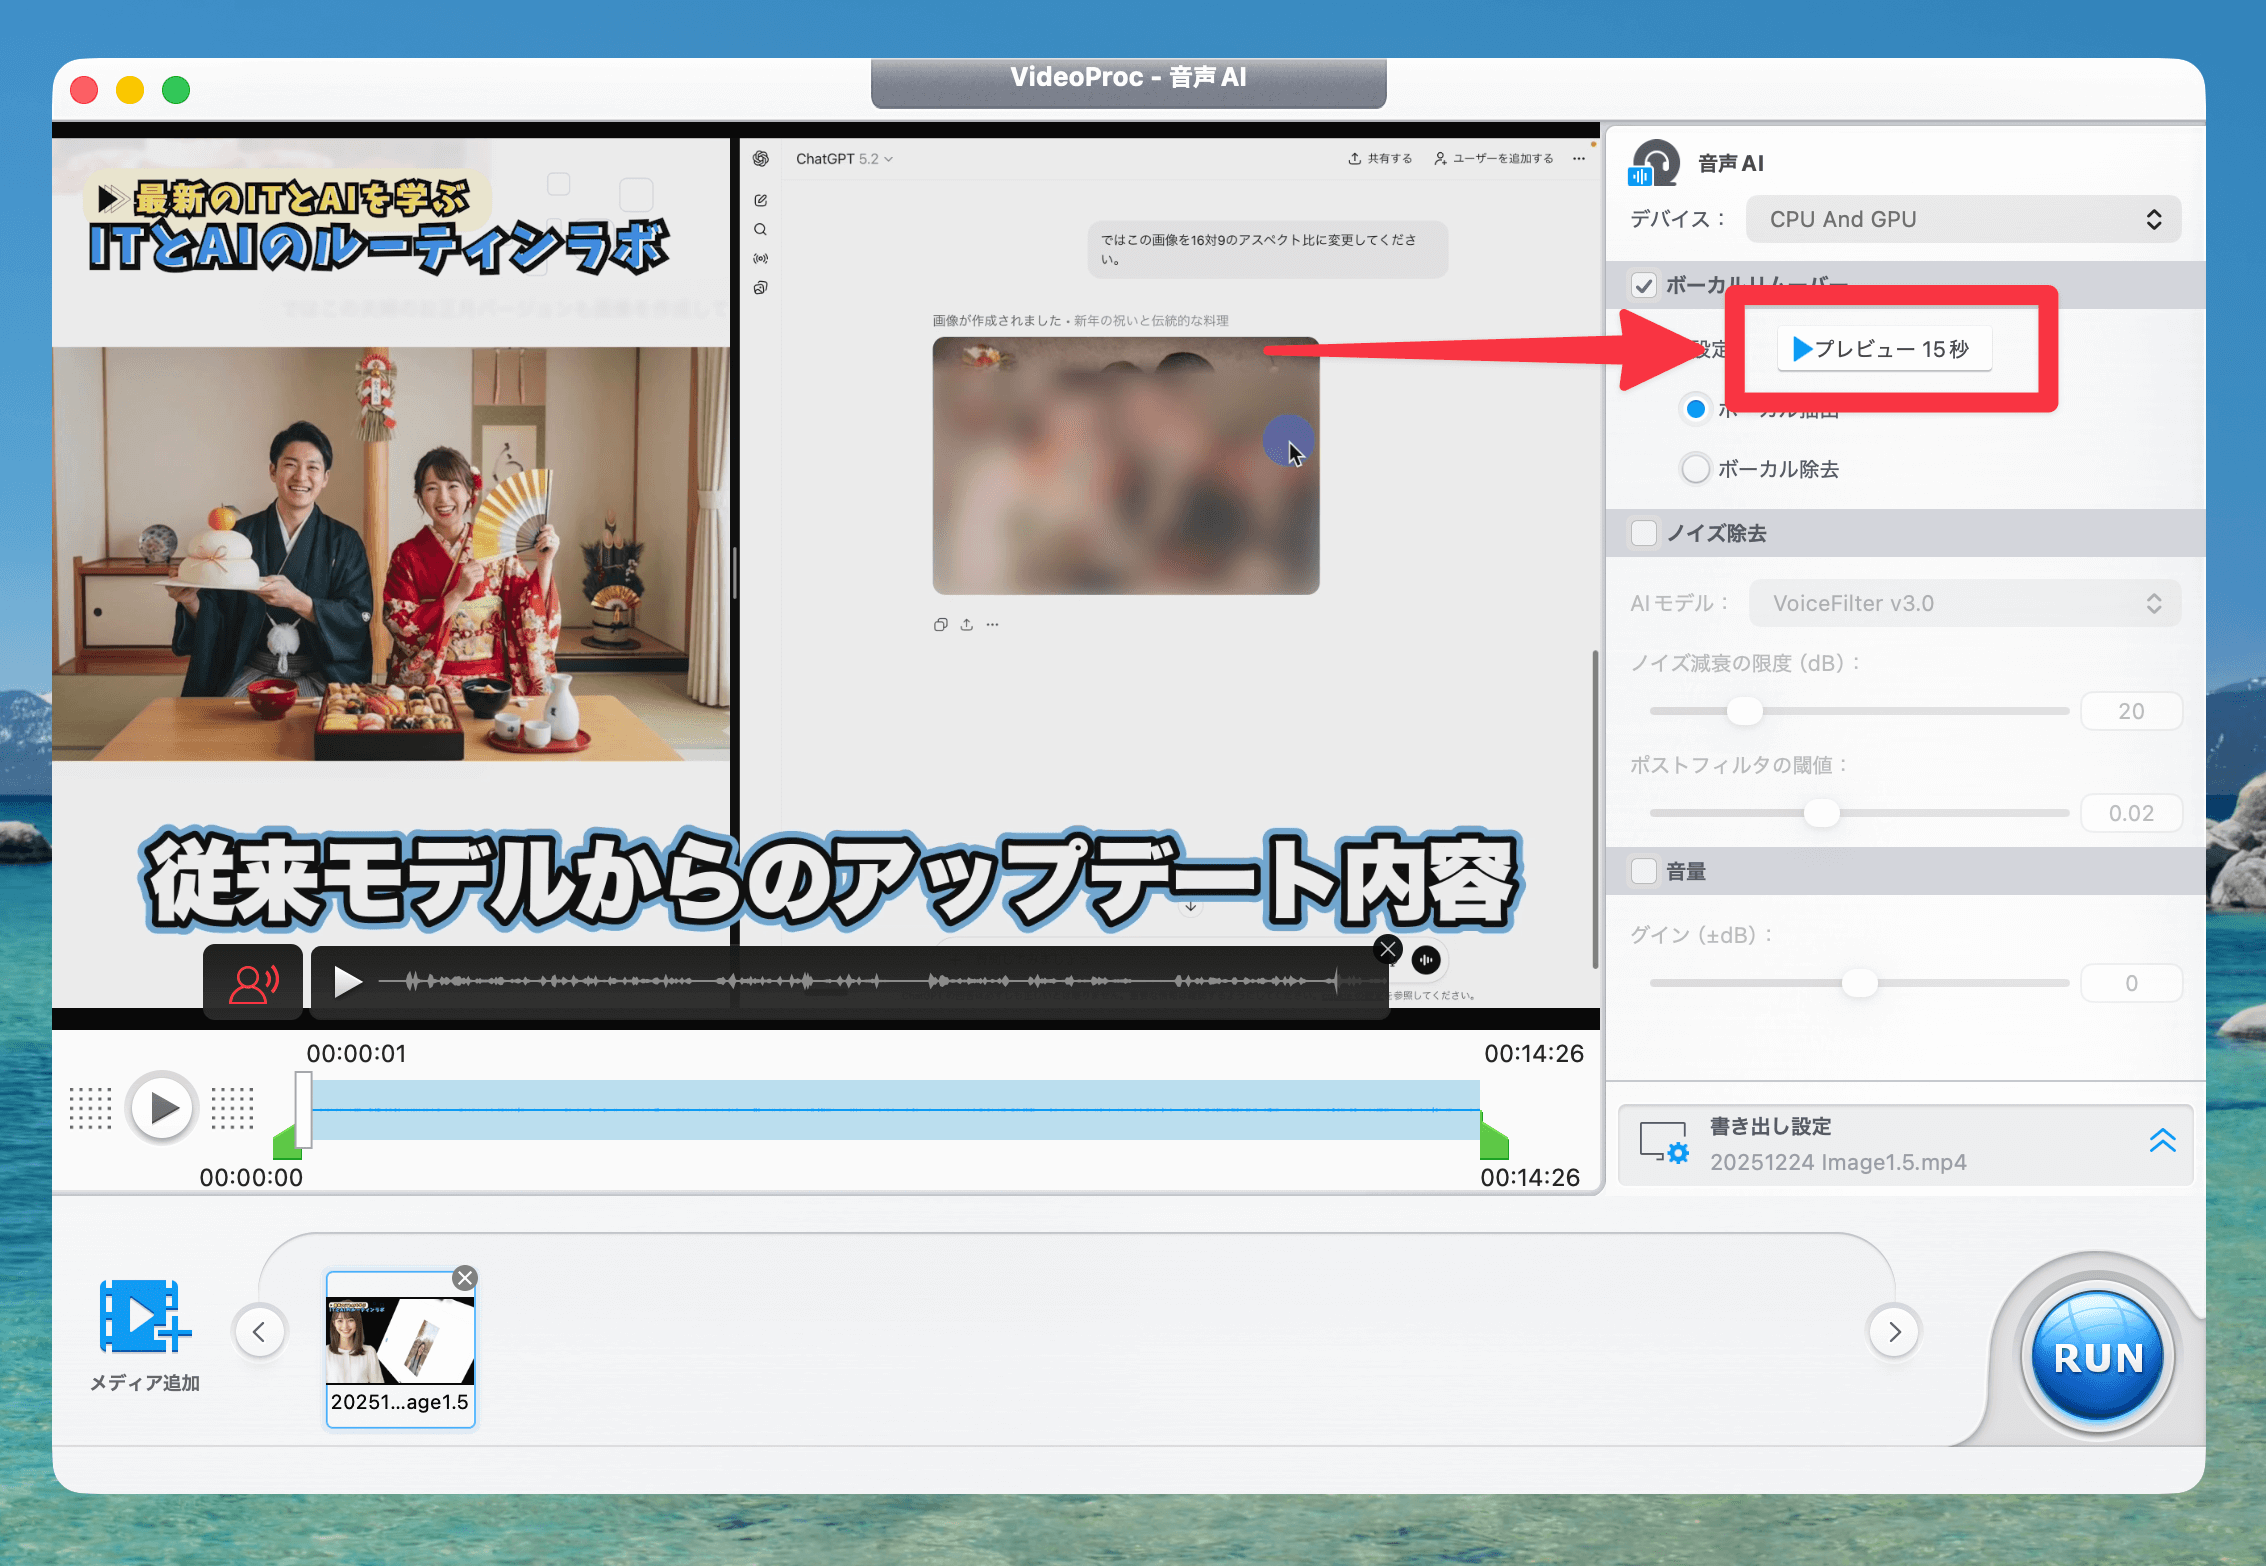2266x1566 pixels.
Task: Open the VoiceFilter v3.0 model dropdown
Action: [1964, 603]
